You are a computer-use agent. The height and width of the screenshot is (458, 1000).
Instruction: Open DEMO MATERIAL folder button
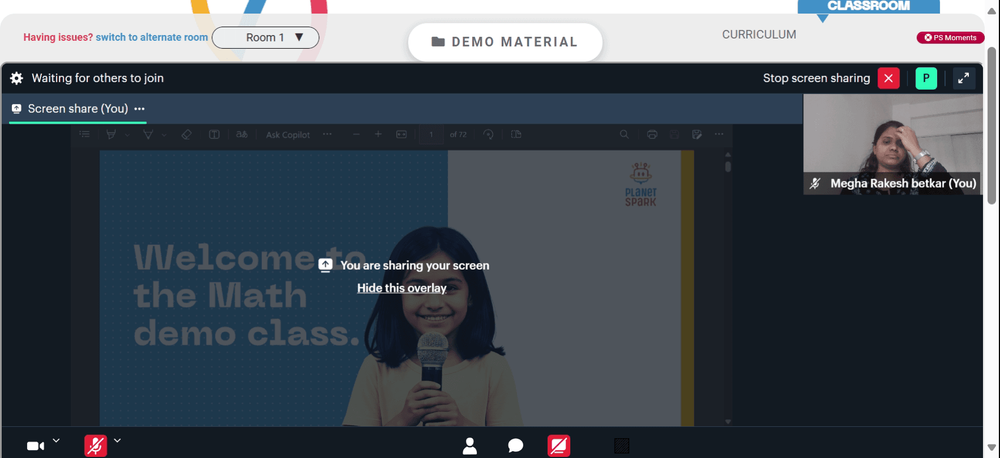pos(505,42)
